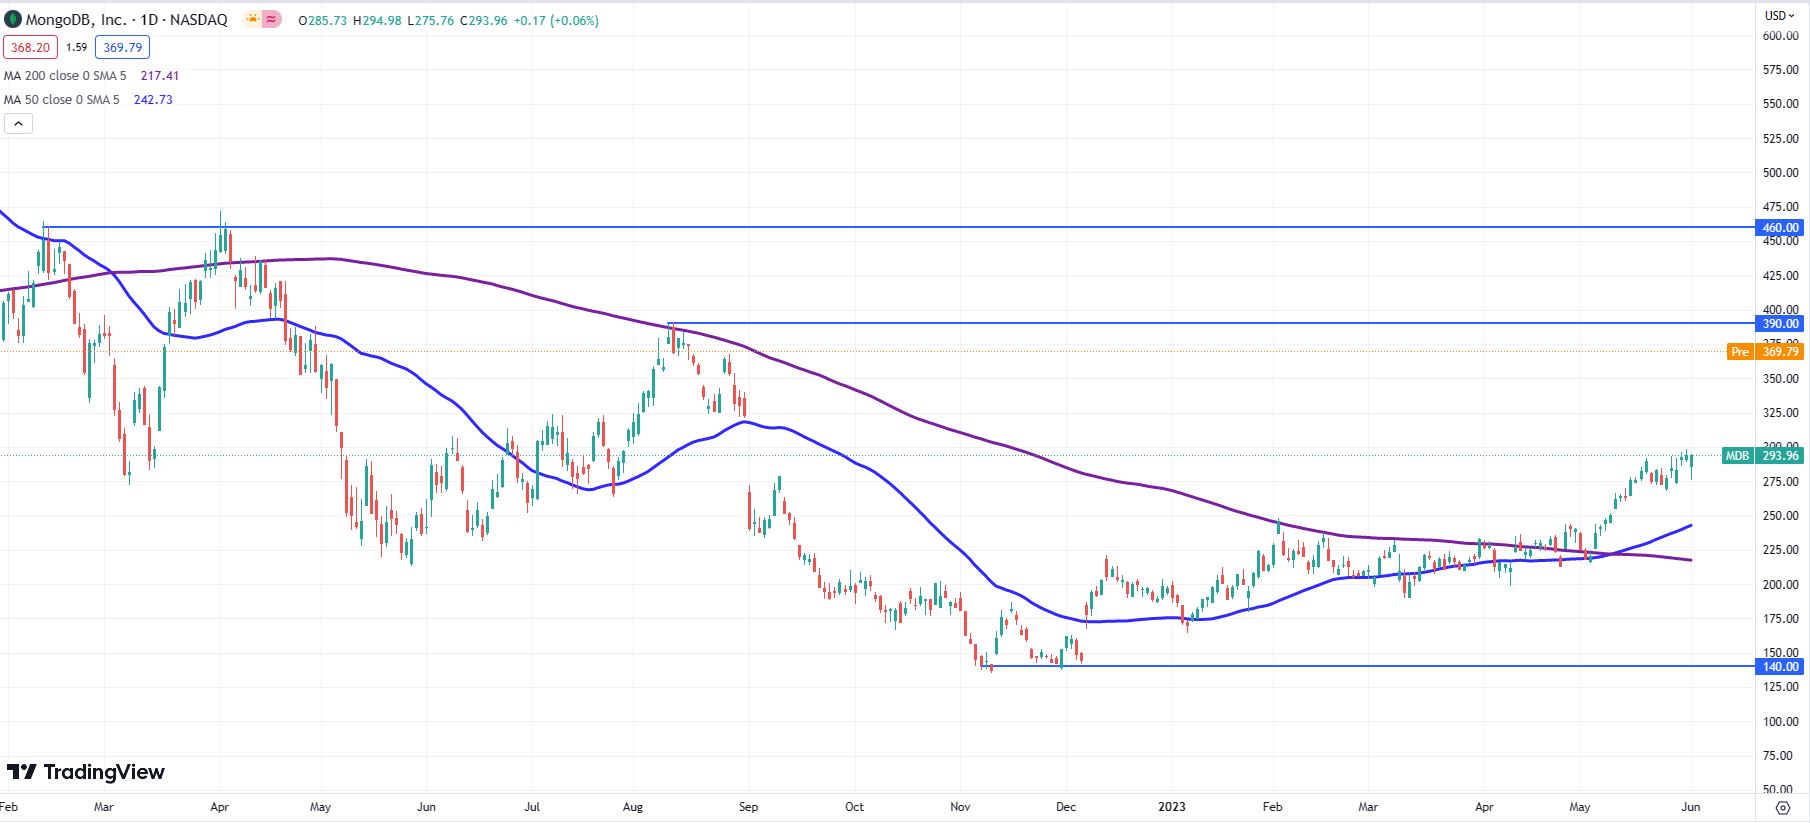Click the Jun label at right end of time axis
Viewport: 1810px width, 823px height.
click(x=1691, y=807)
